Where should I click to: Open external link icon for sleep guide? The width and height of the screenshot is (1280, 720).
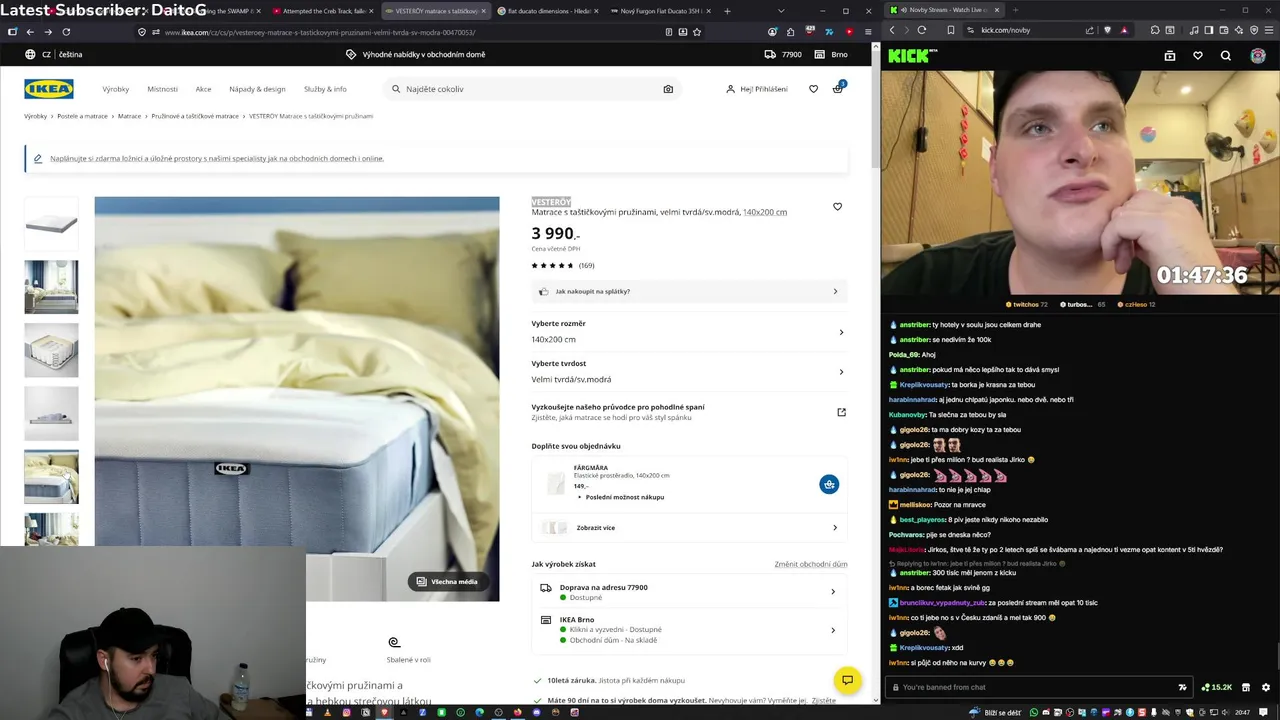point(841,412)
